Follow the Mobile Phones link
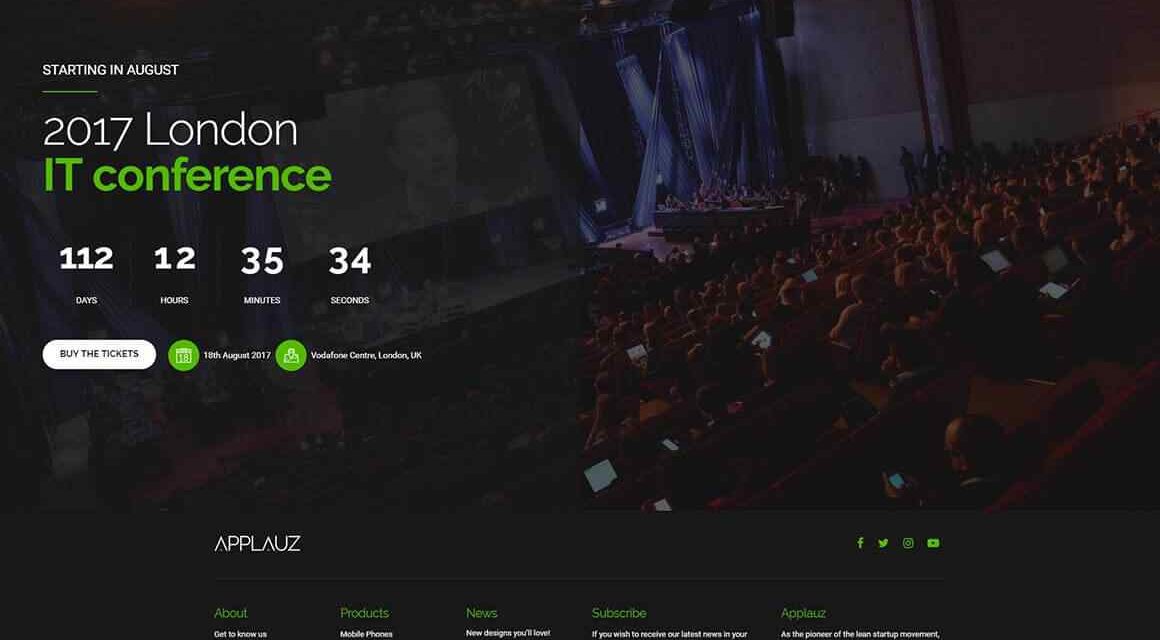 point(366,634)
